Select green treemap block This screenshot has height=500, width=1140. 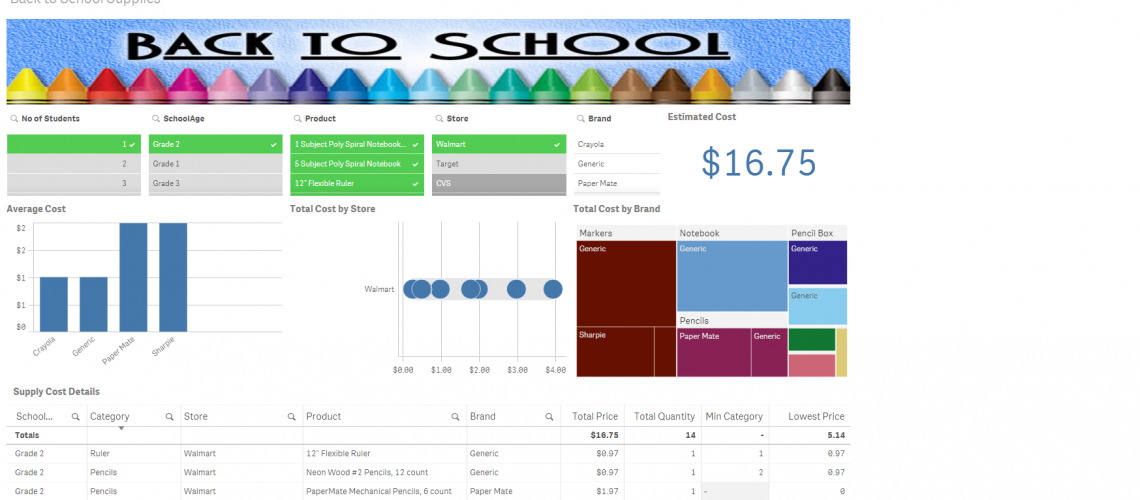(812, 339)
